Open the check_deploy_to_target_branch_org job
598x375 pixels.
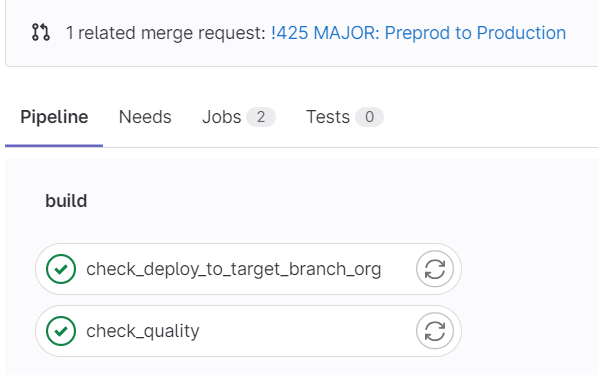[x=233, y=269]
